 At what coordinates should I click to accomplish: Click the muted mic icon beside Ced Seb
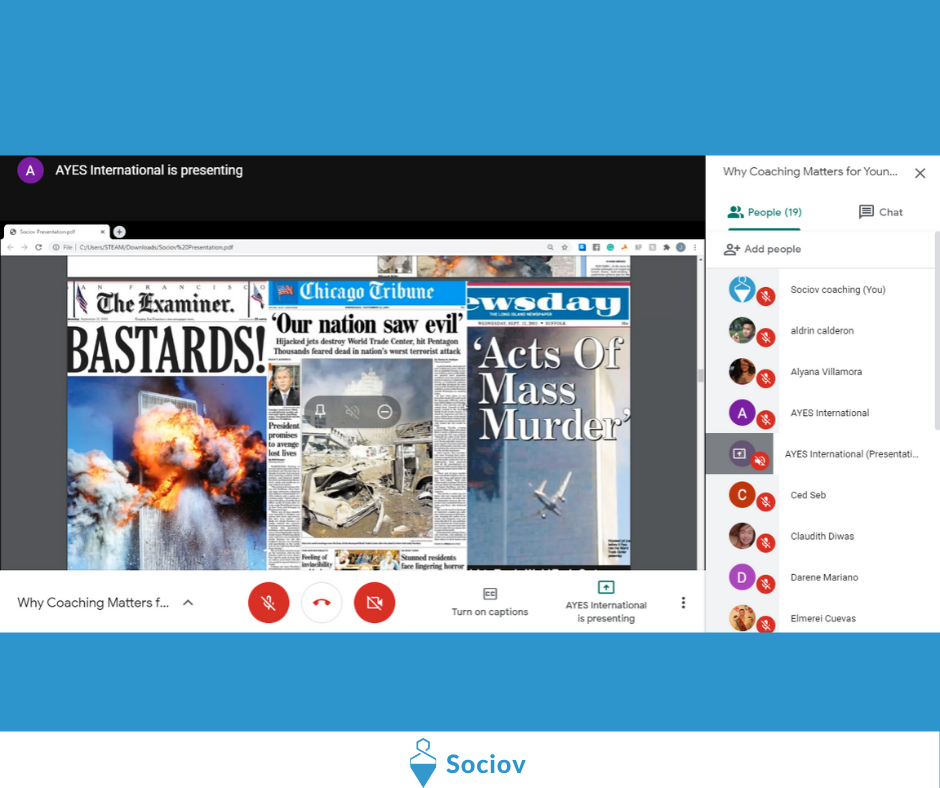pos(766,502)
